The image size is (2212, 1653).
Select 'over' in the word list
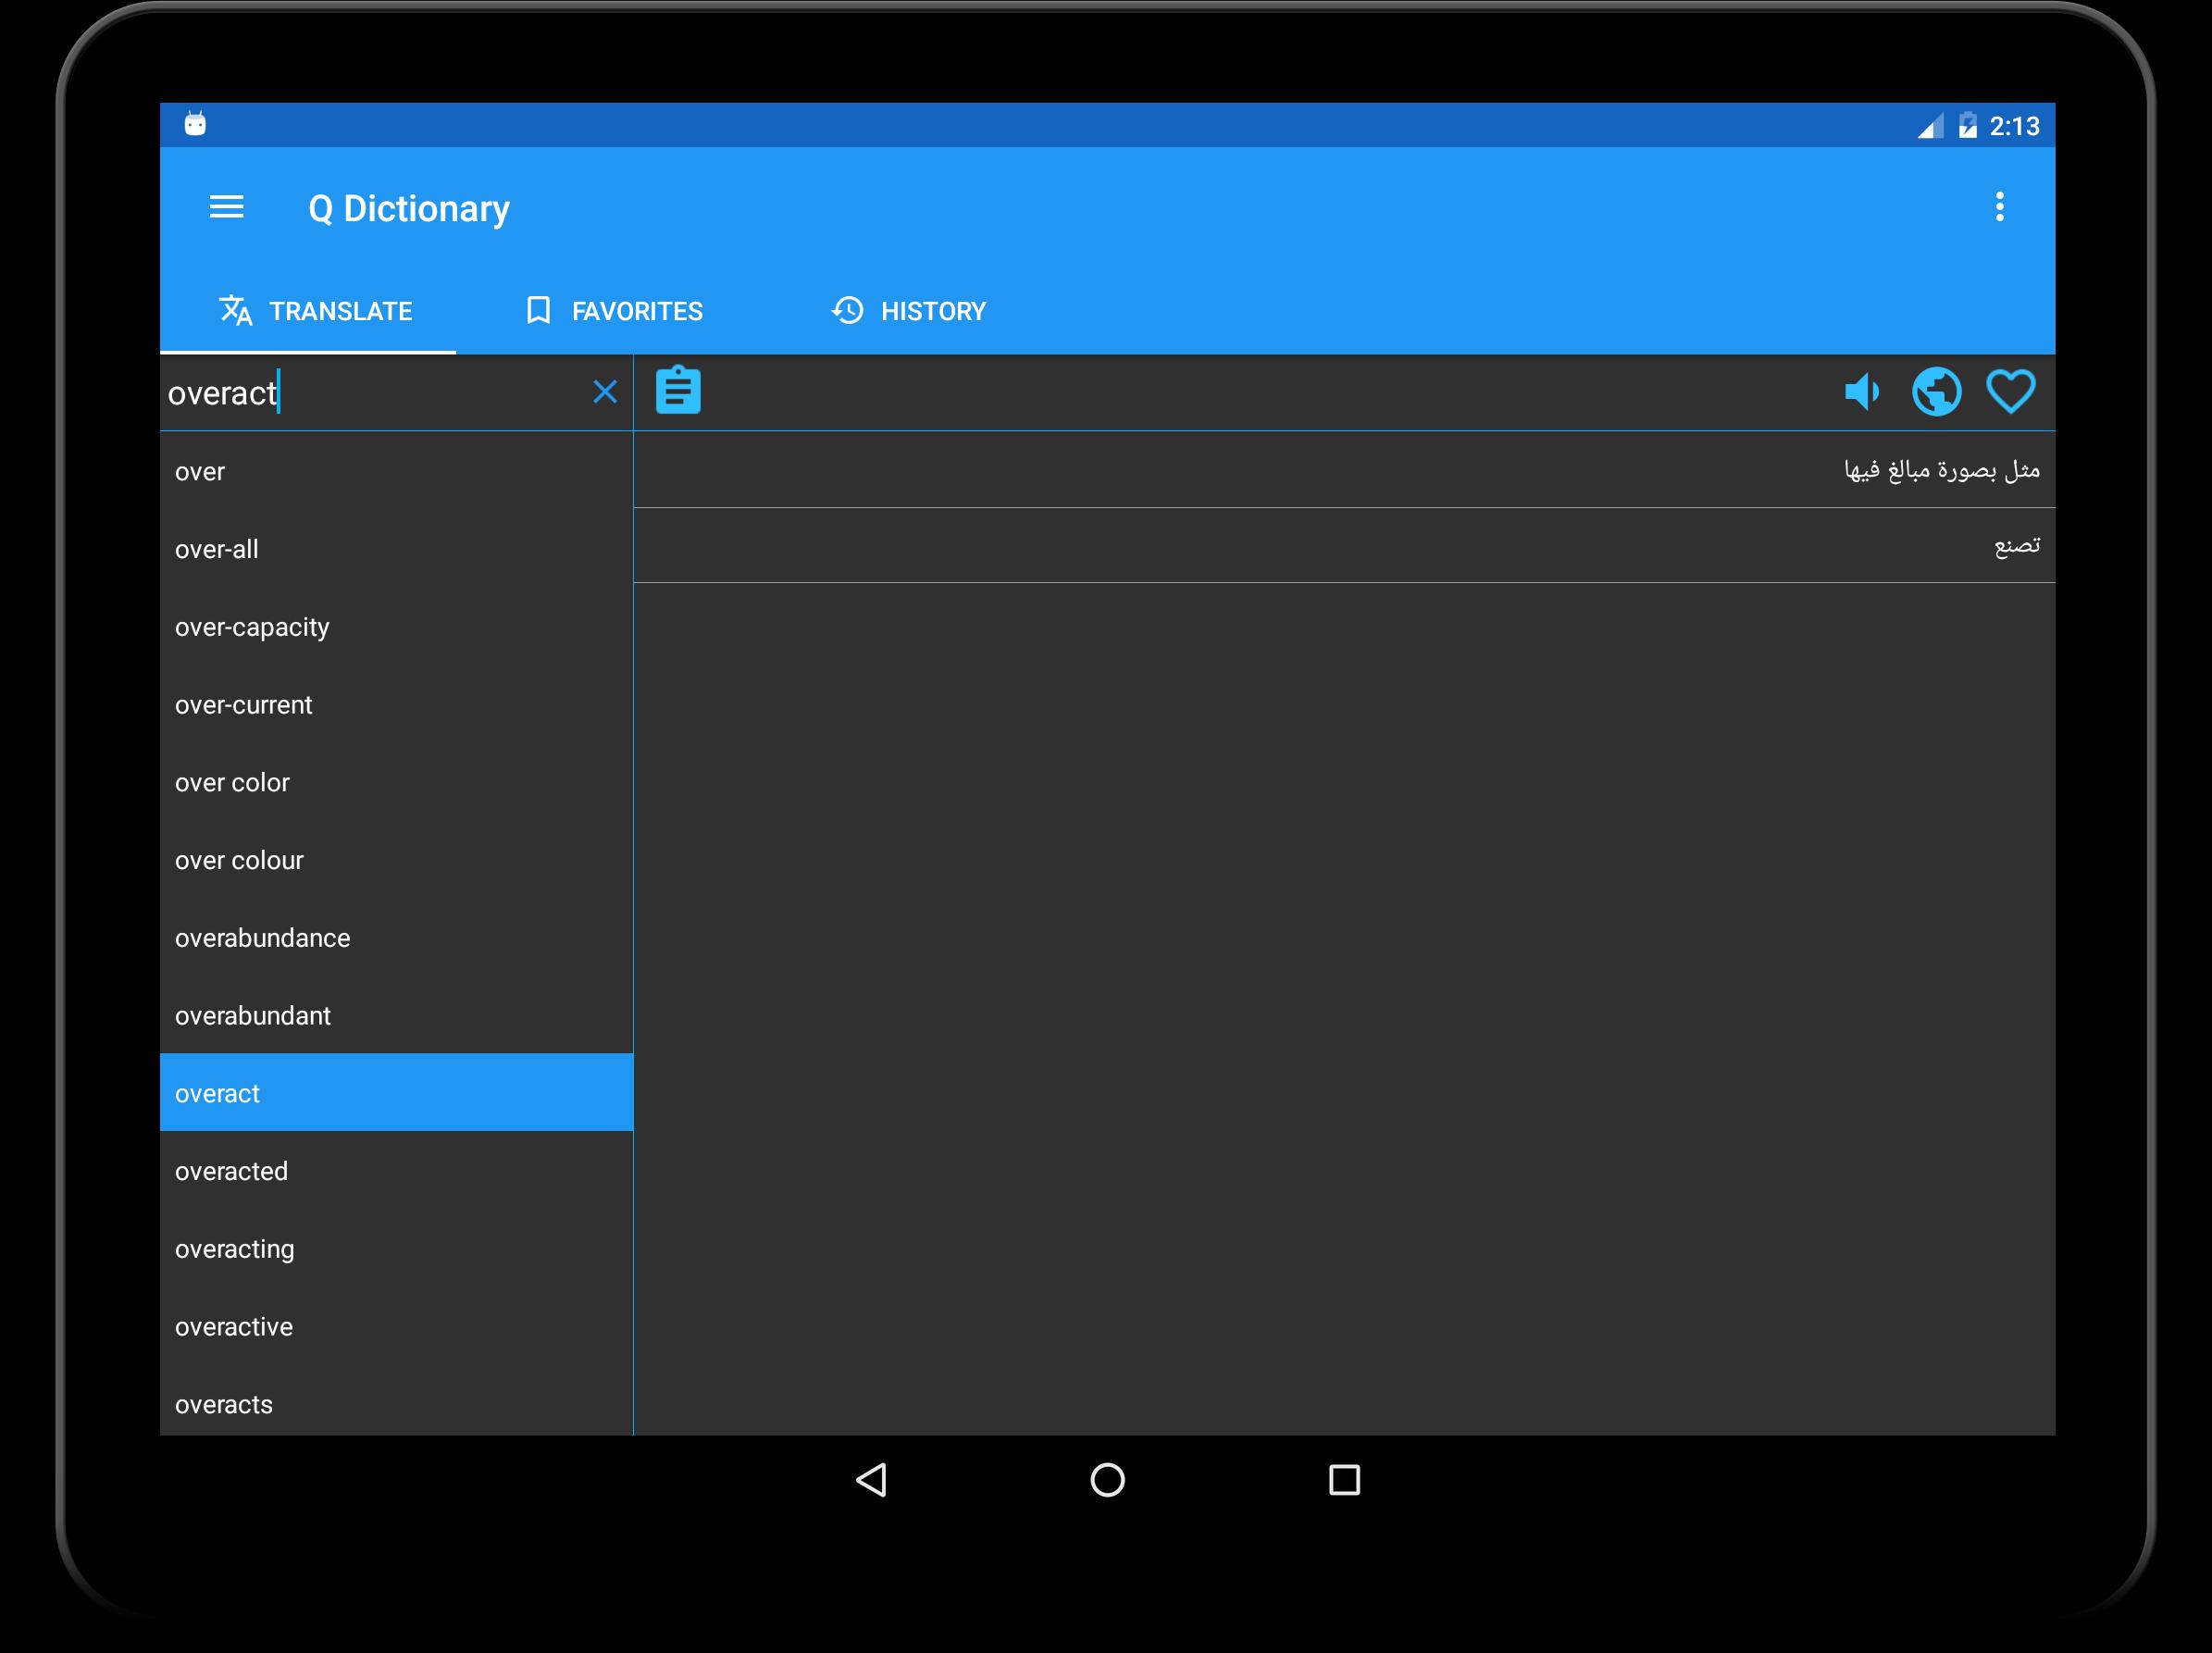pos(396,471)
